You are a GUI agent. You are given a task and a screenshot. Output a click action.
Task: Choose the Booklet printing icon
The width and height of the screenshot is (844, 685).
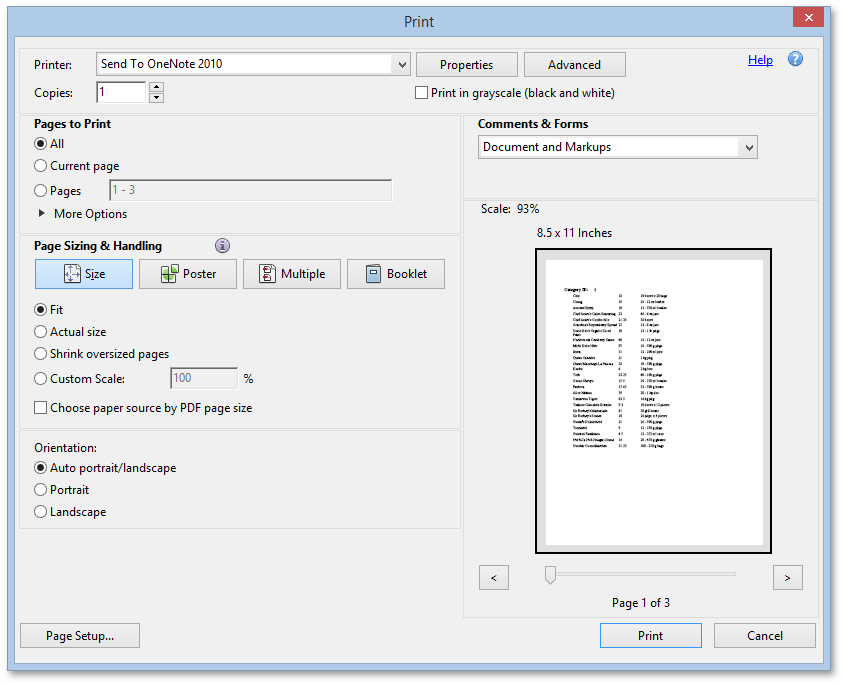395,273
